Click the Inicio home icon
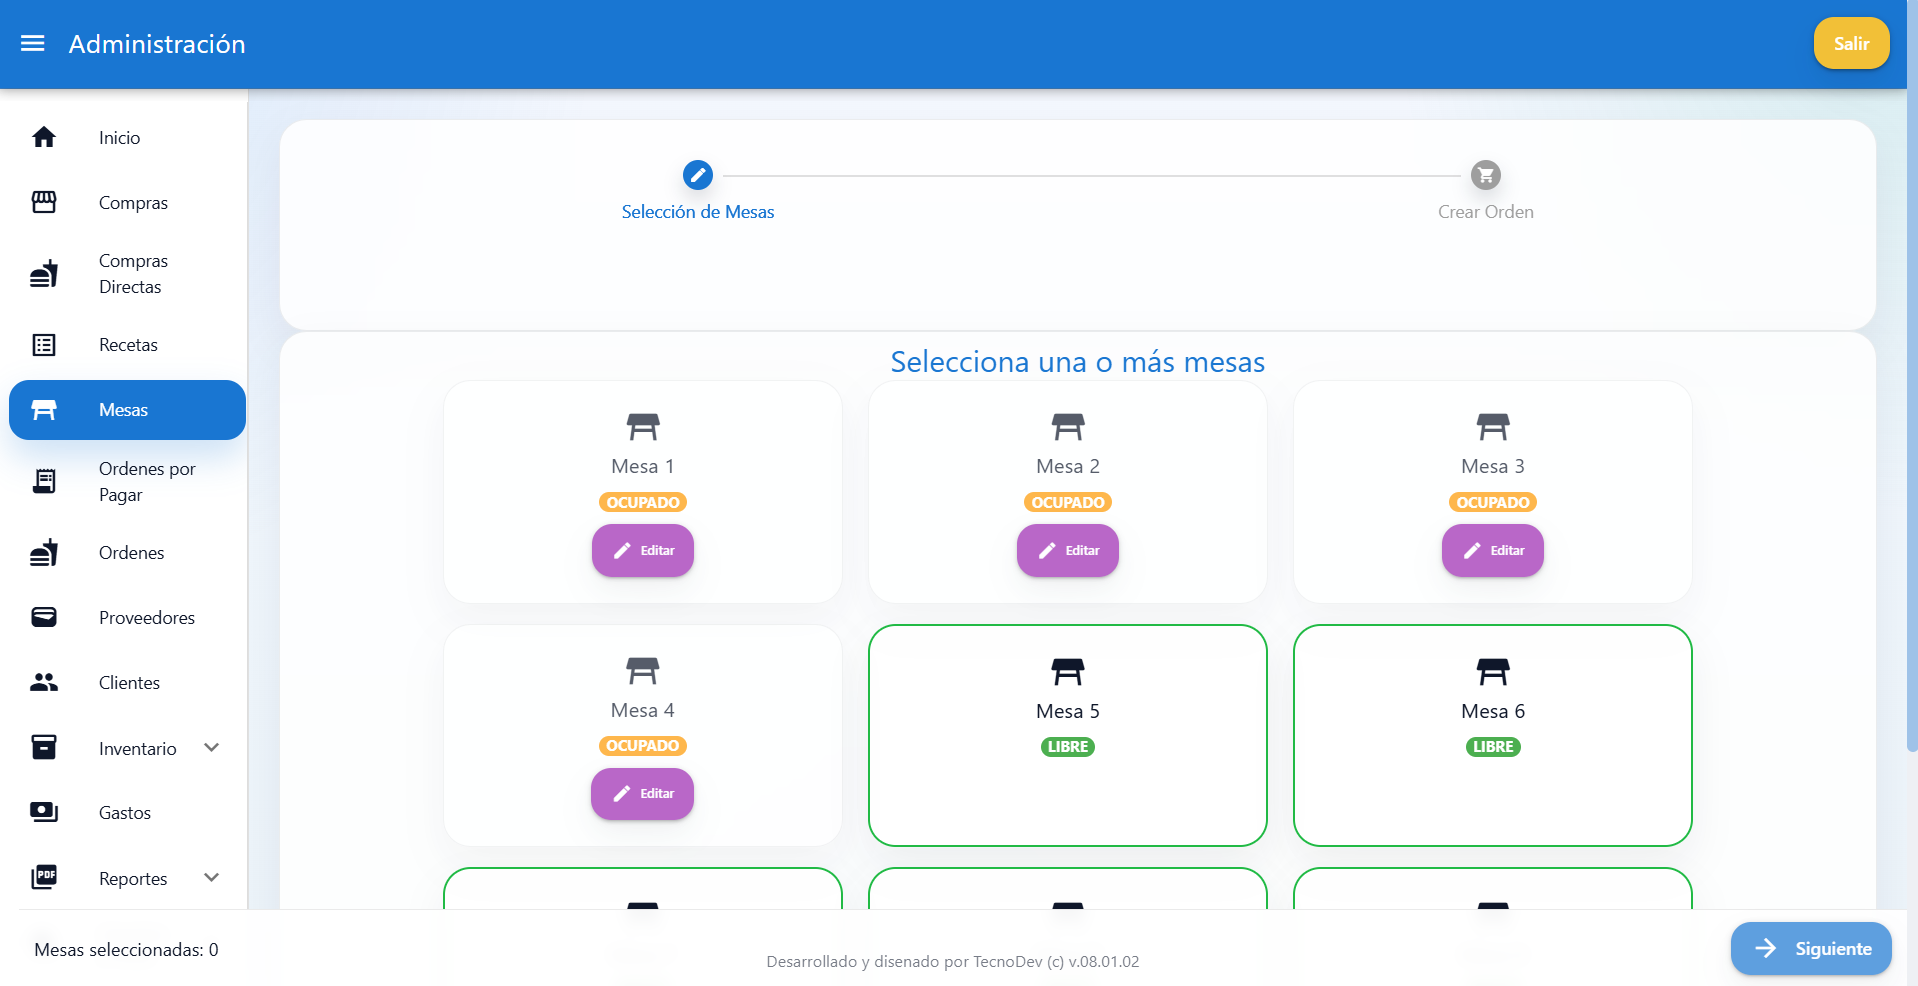1918x986 pixels. (x=44, y=137)
